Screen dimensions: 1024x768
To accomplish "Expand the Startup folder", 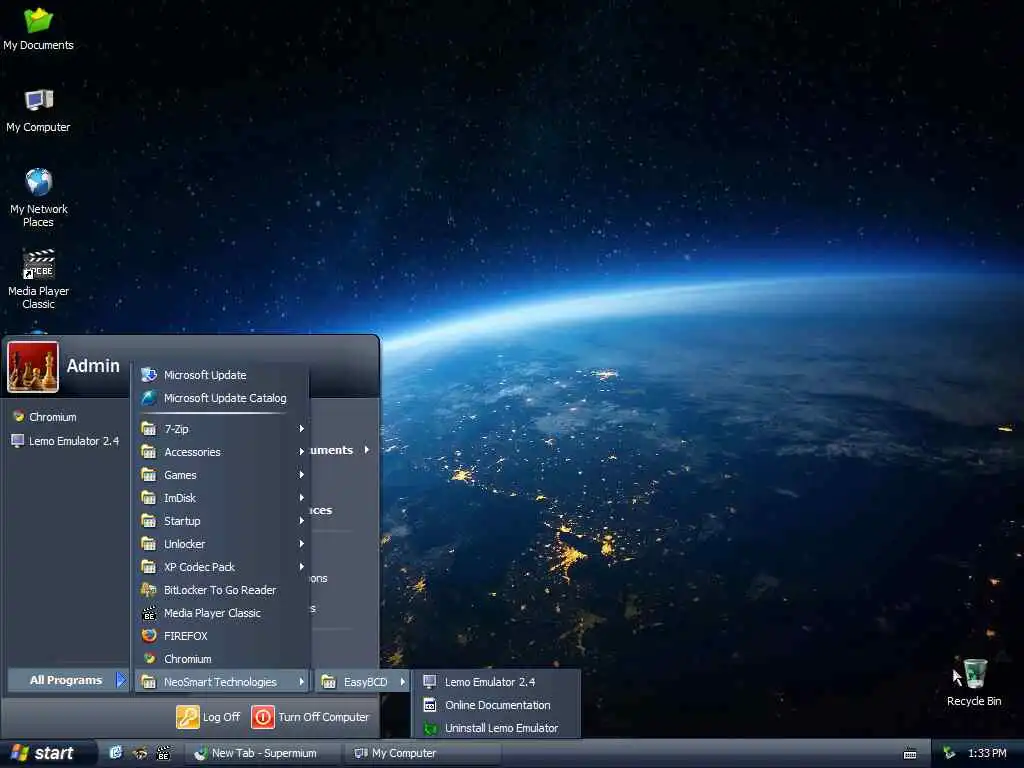I will (x=222, y=520).
